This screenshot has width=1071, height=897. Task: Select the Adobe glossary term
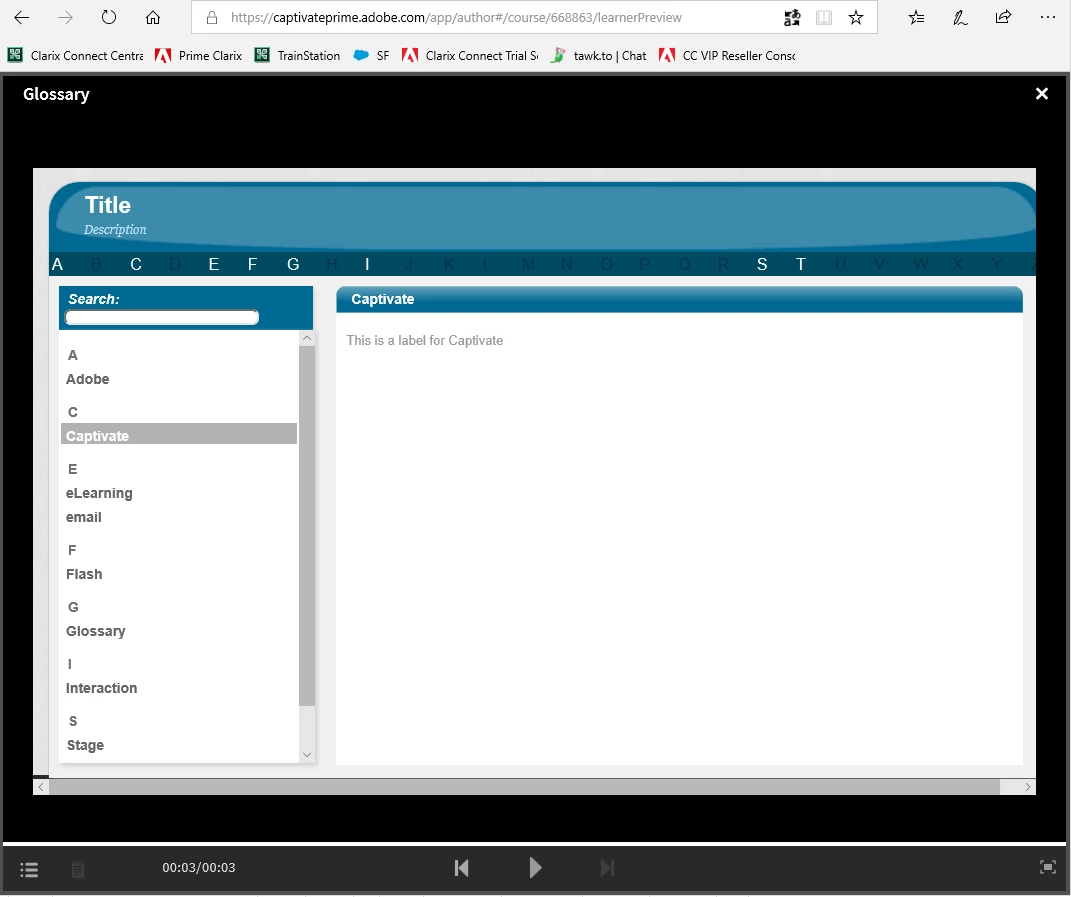point(87,379)
